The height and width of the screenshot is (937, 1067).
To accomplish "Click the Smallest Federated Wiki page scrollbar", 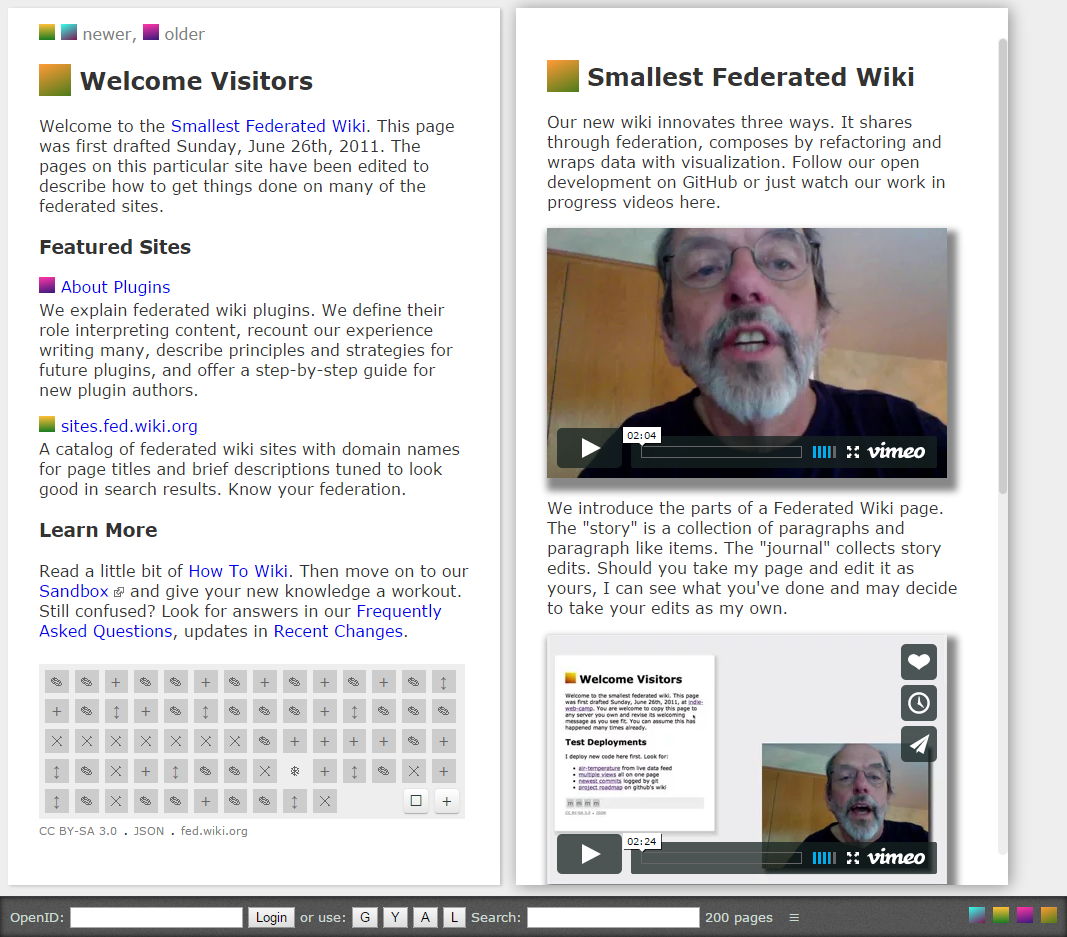I will click(1002, 265).
